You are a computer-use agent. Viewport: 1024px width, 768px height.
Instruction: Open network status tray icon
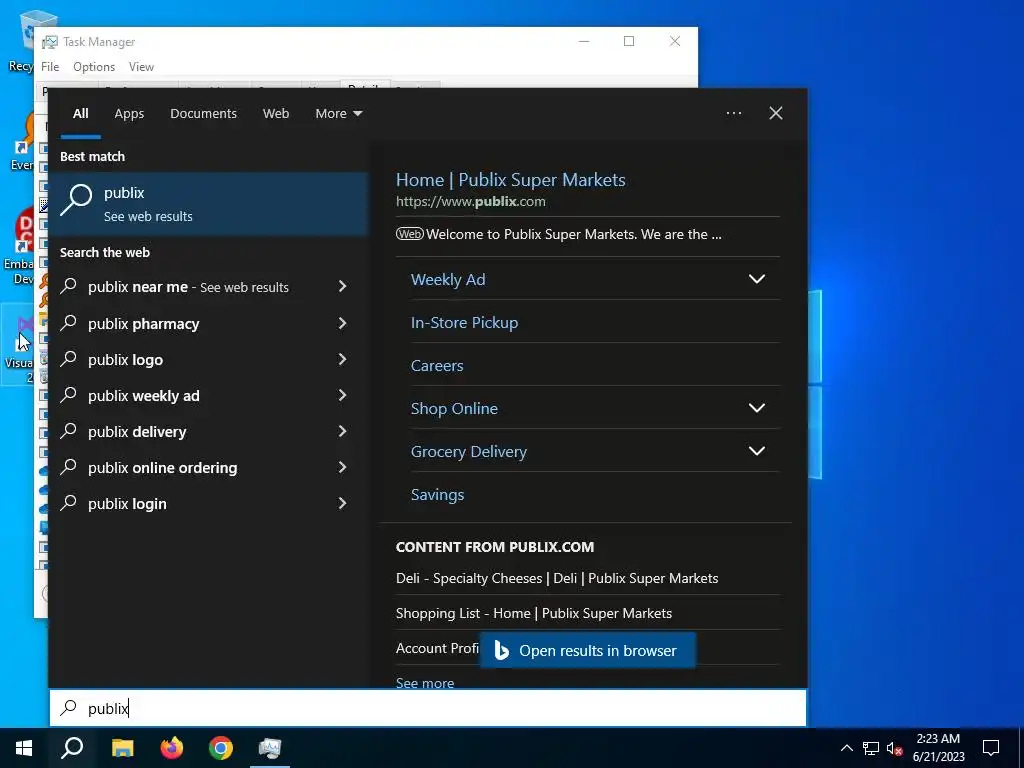pos(871,748)
